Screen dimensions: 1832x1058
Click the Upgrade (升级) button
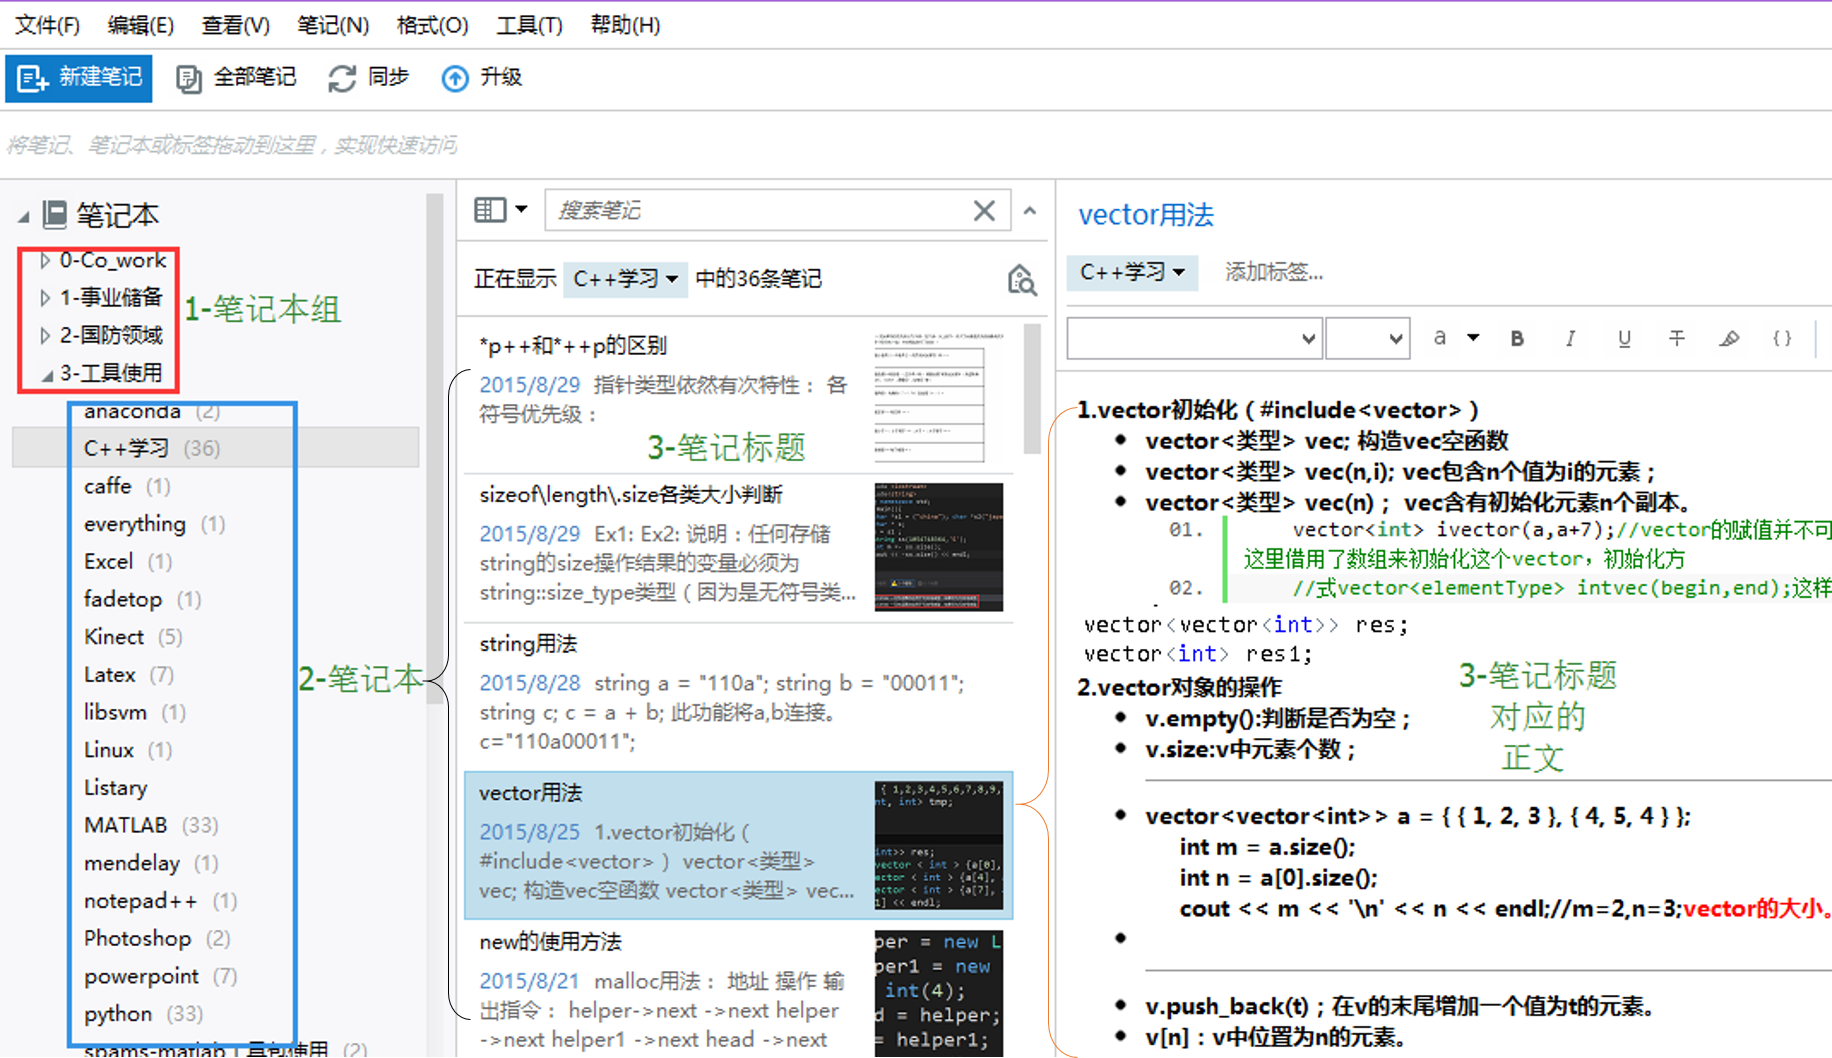pyautogui.click(x=482, y=78)
